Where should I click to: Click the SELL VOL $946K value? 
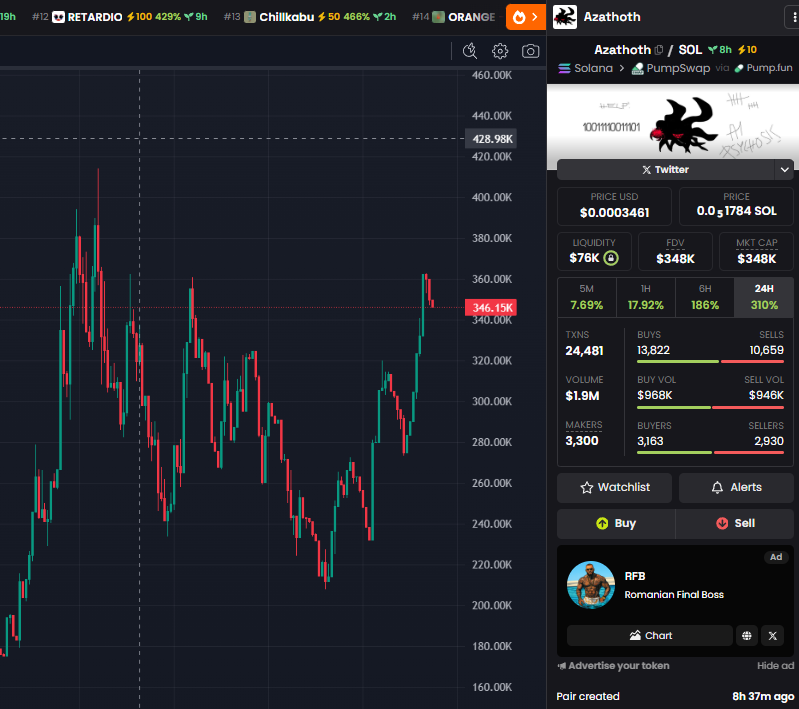[x=766, y=396]
